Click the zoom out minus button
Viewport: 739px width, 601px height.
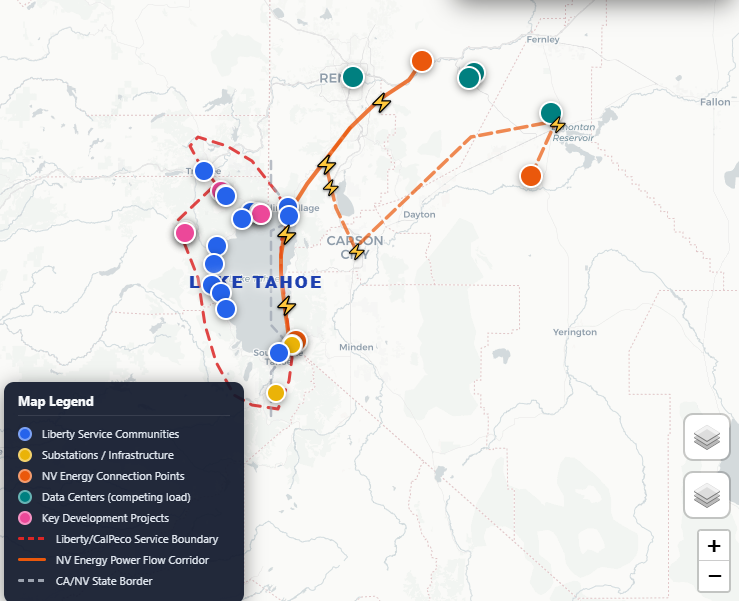[714, 576]
